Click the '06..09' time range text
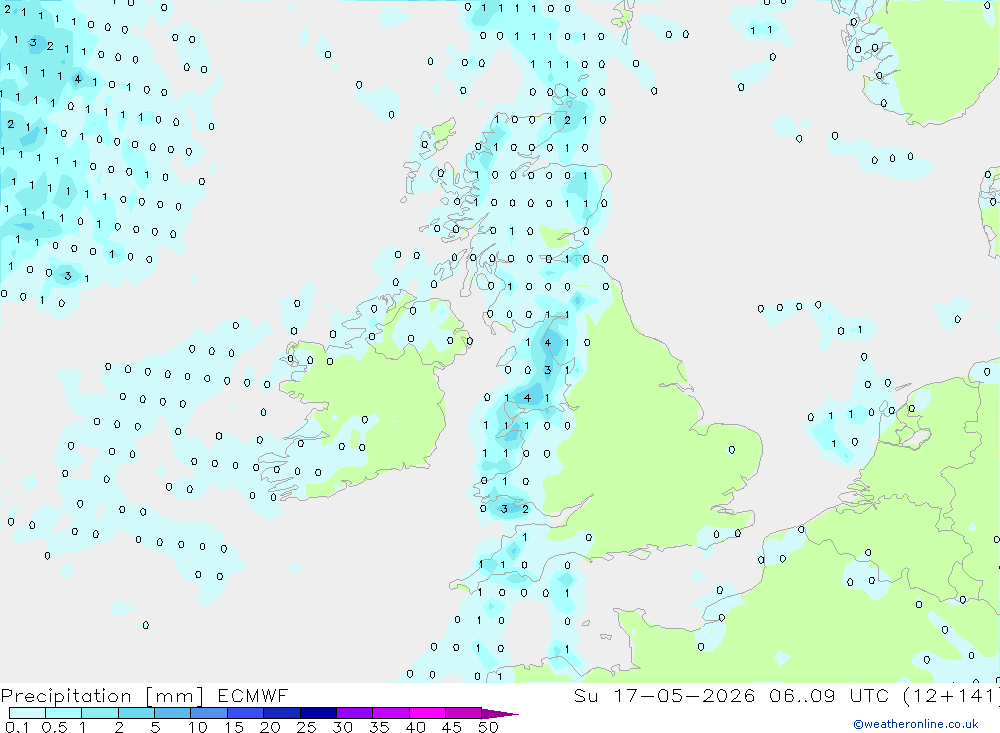This screenshot has height=733, width=1000. [x=802, y=695]
